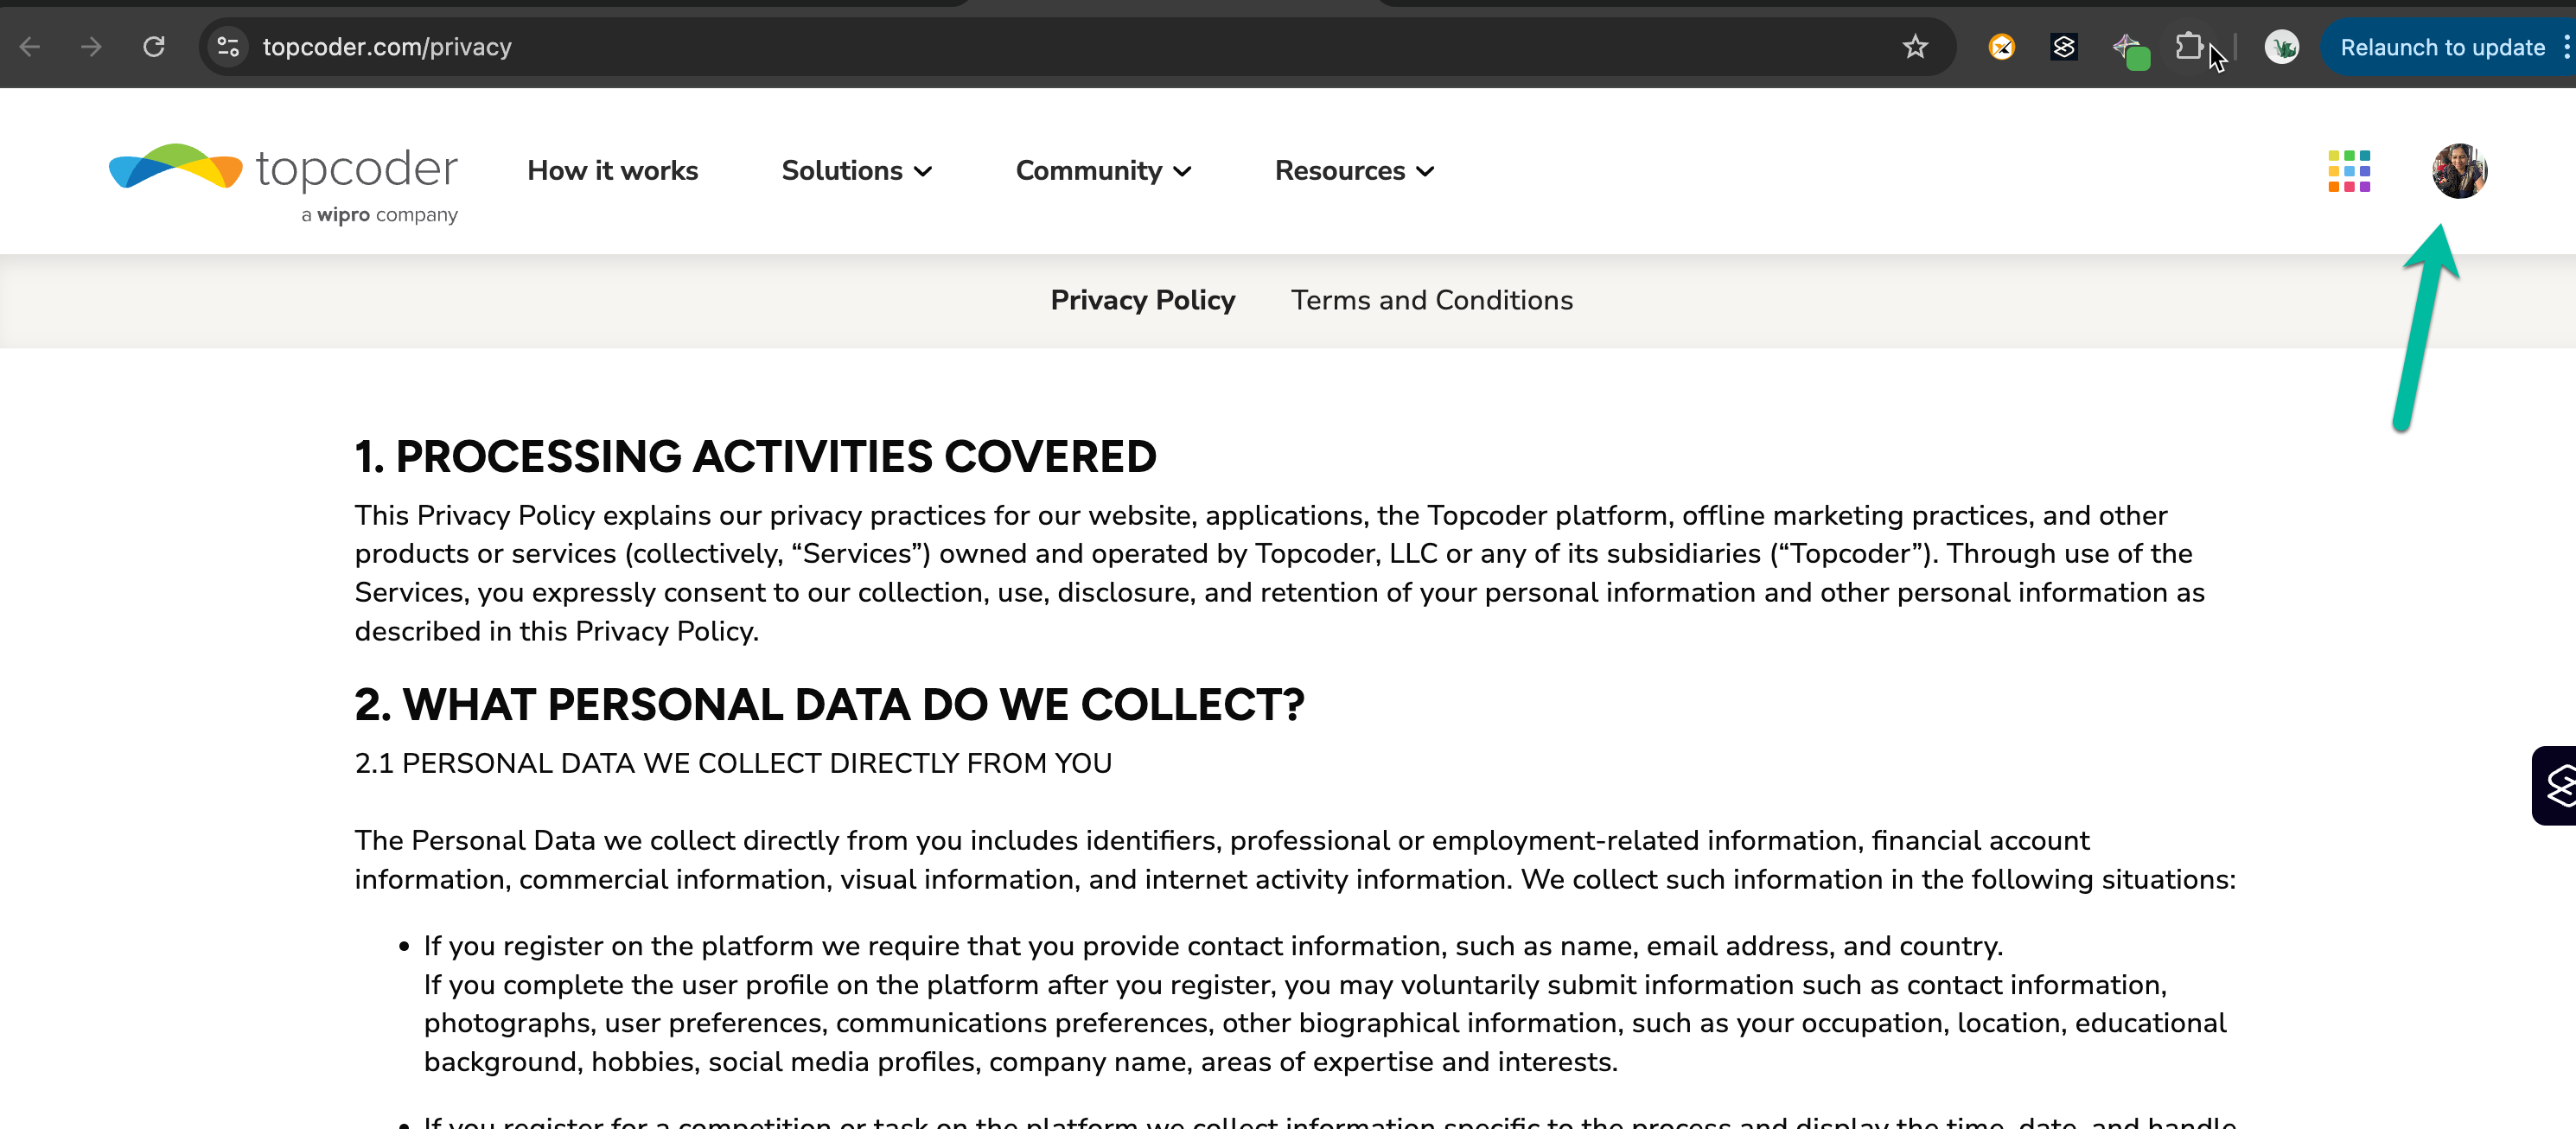Image resolution: width=2576 pixels, height=1129 pixels.
Task: Select the Privacy Policy tab
Action: click(x=1142, y=300)
